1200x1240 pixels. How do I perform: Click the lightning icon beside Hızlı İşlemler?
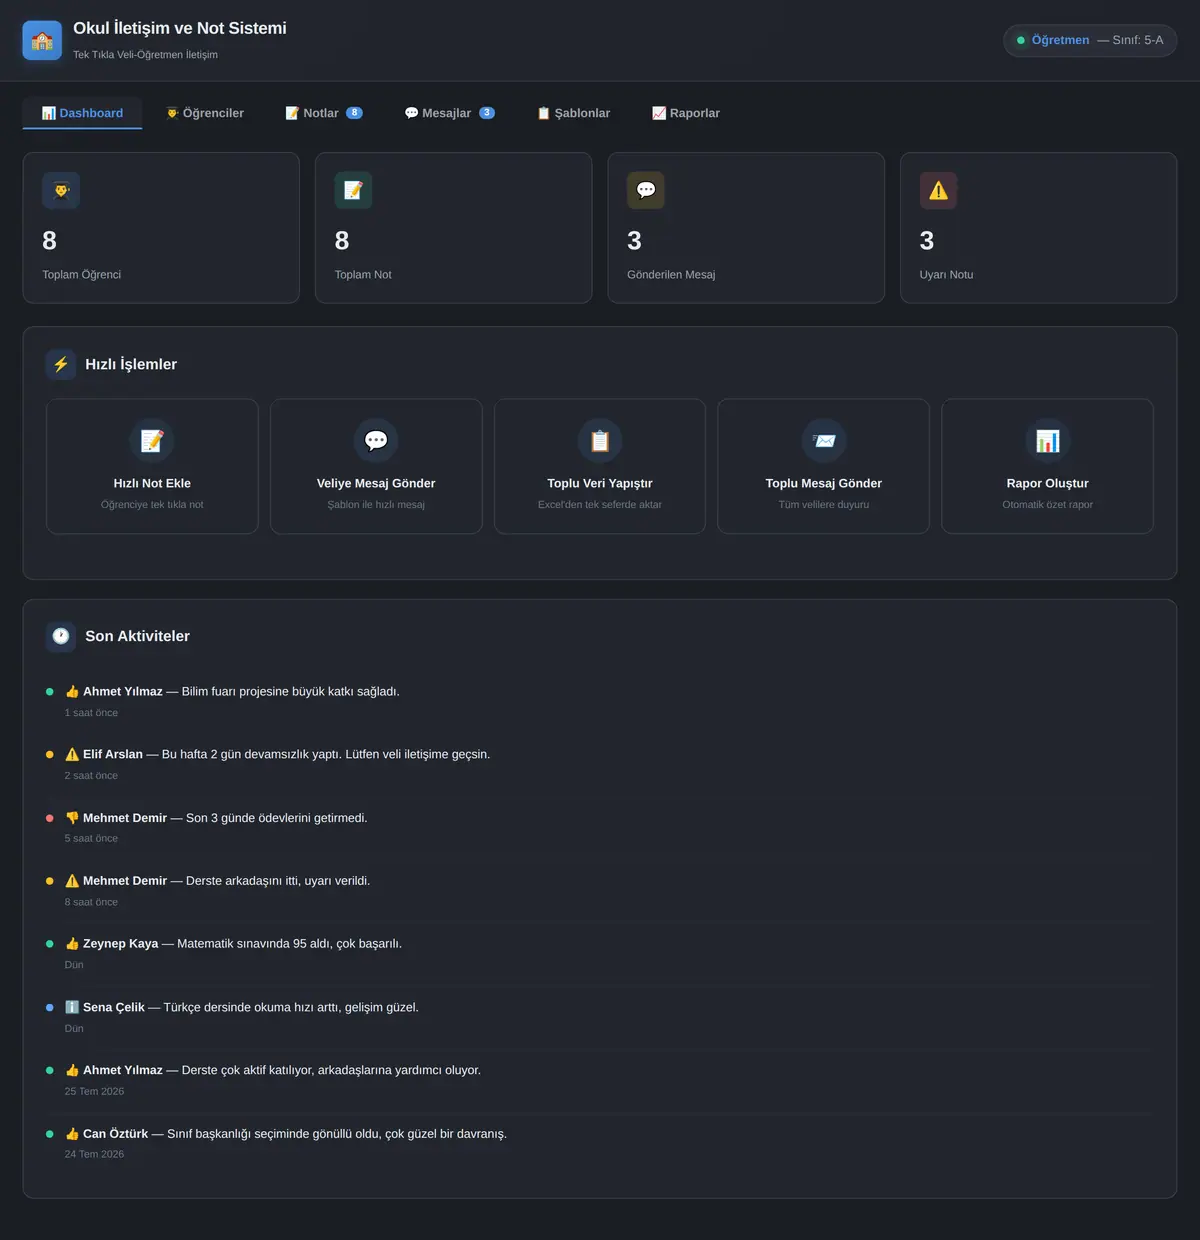click(61, 364)
